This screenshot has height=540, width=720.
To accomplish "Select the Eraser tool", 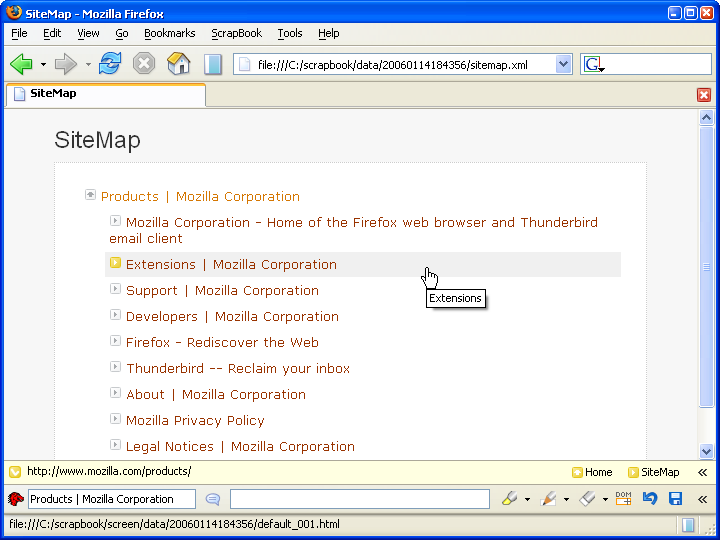I will click(x=588, y=499).
